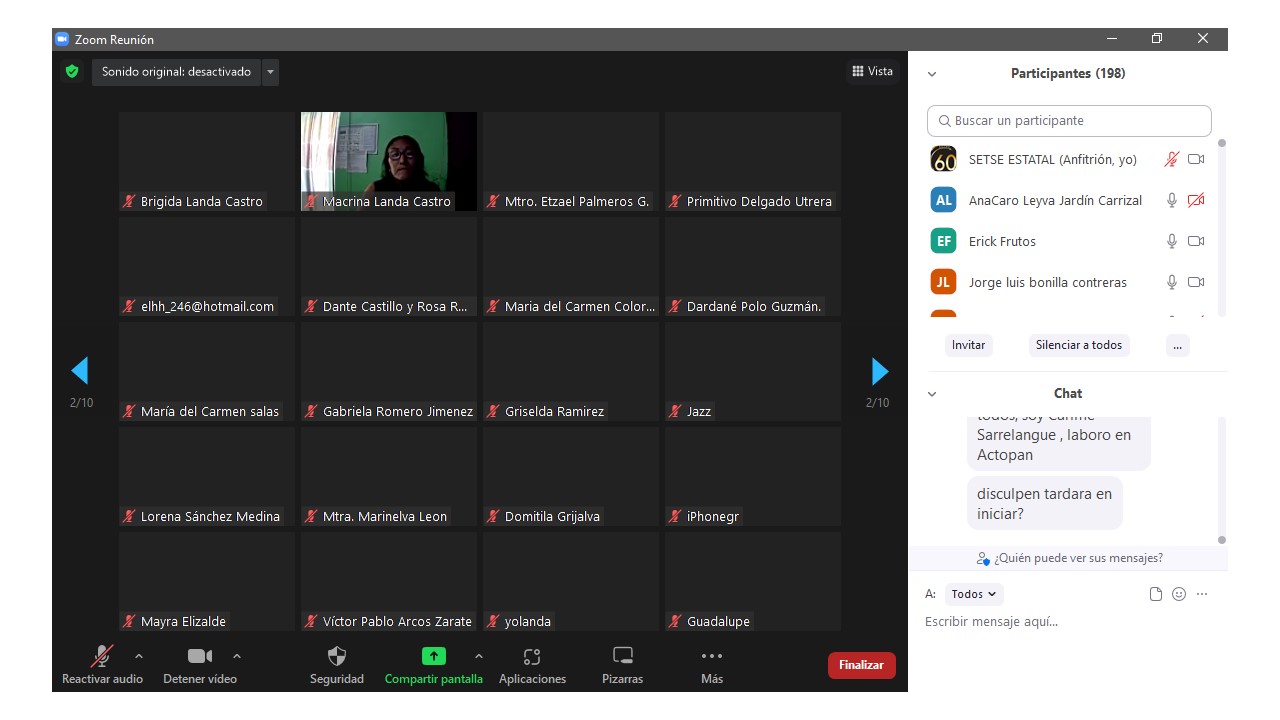Click Silenciar a todos button
Screen dimensions: 1280x720
coord(1078,345)
